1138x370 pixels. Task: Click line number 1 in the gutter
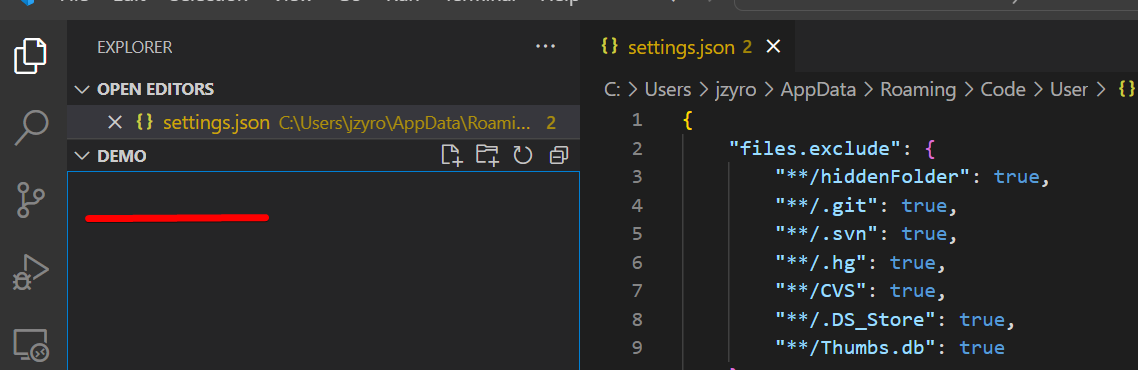tap(636, 120)
